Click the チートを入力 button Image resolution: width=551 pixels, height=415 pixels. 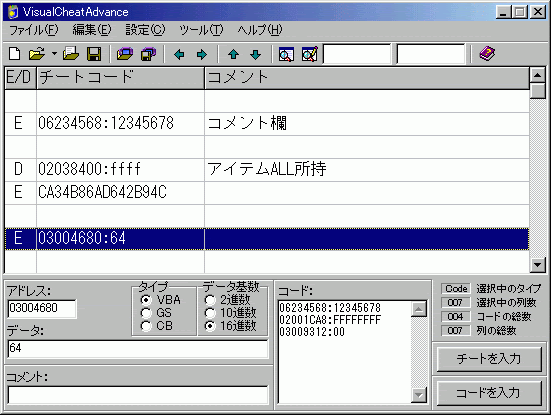pos(489,359)
